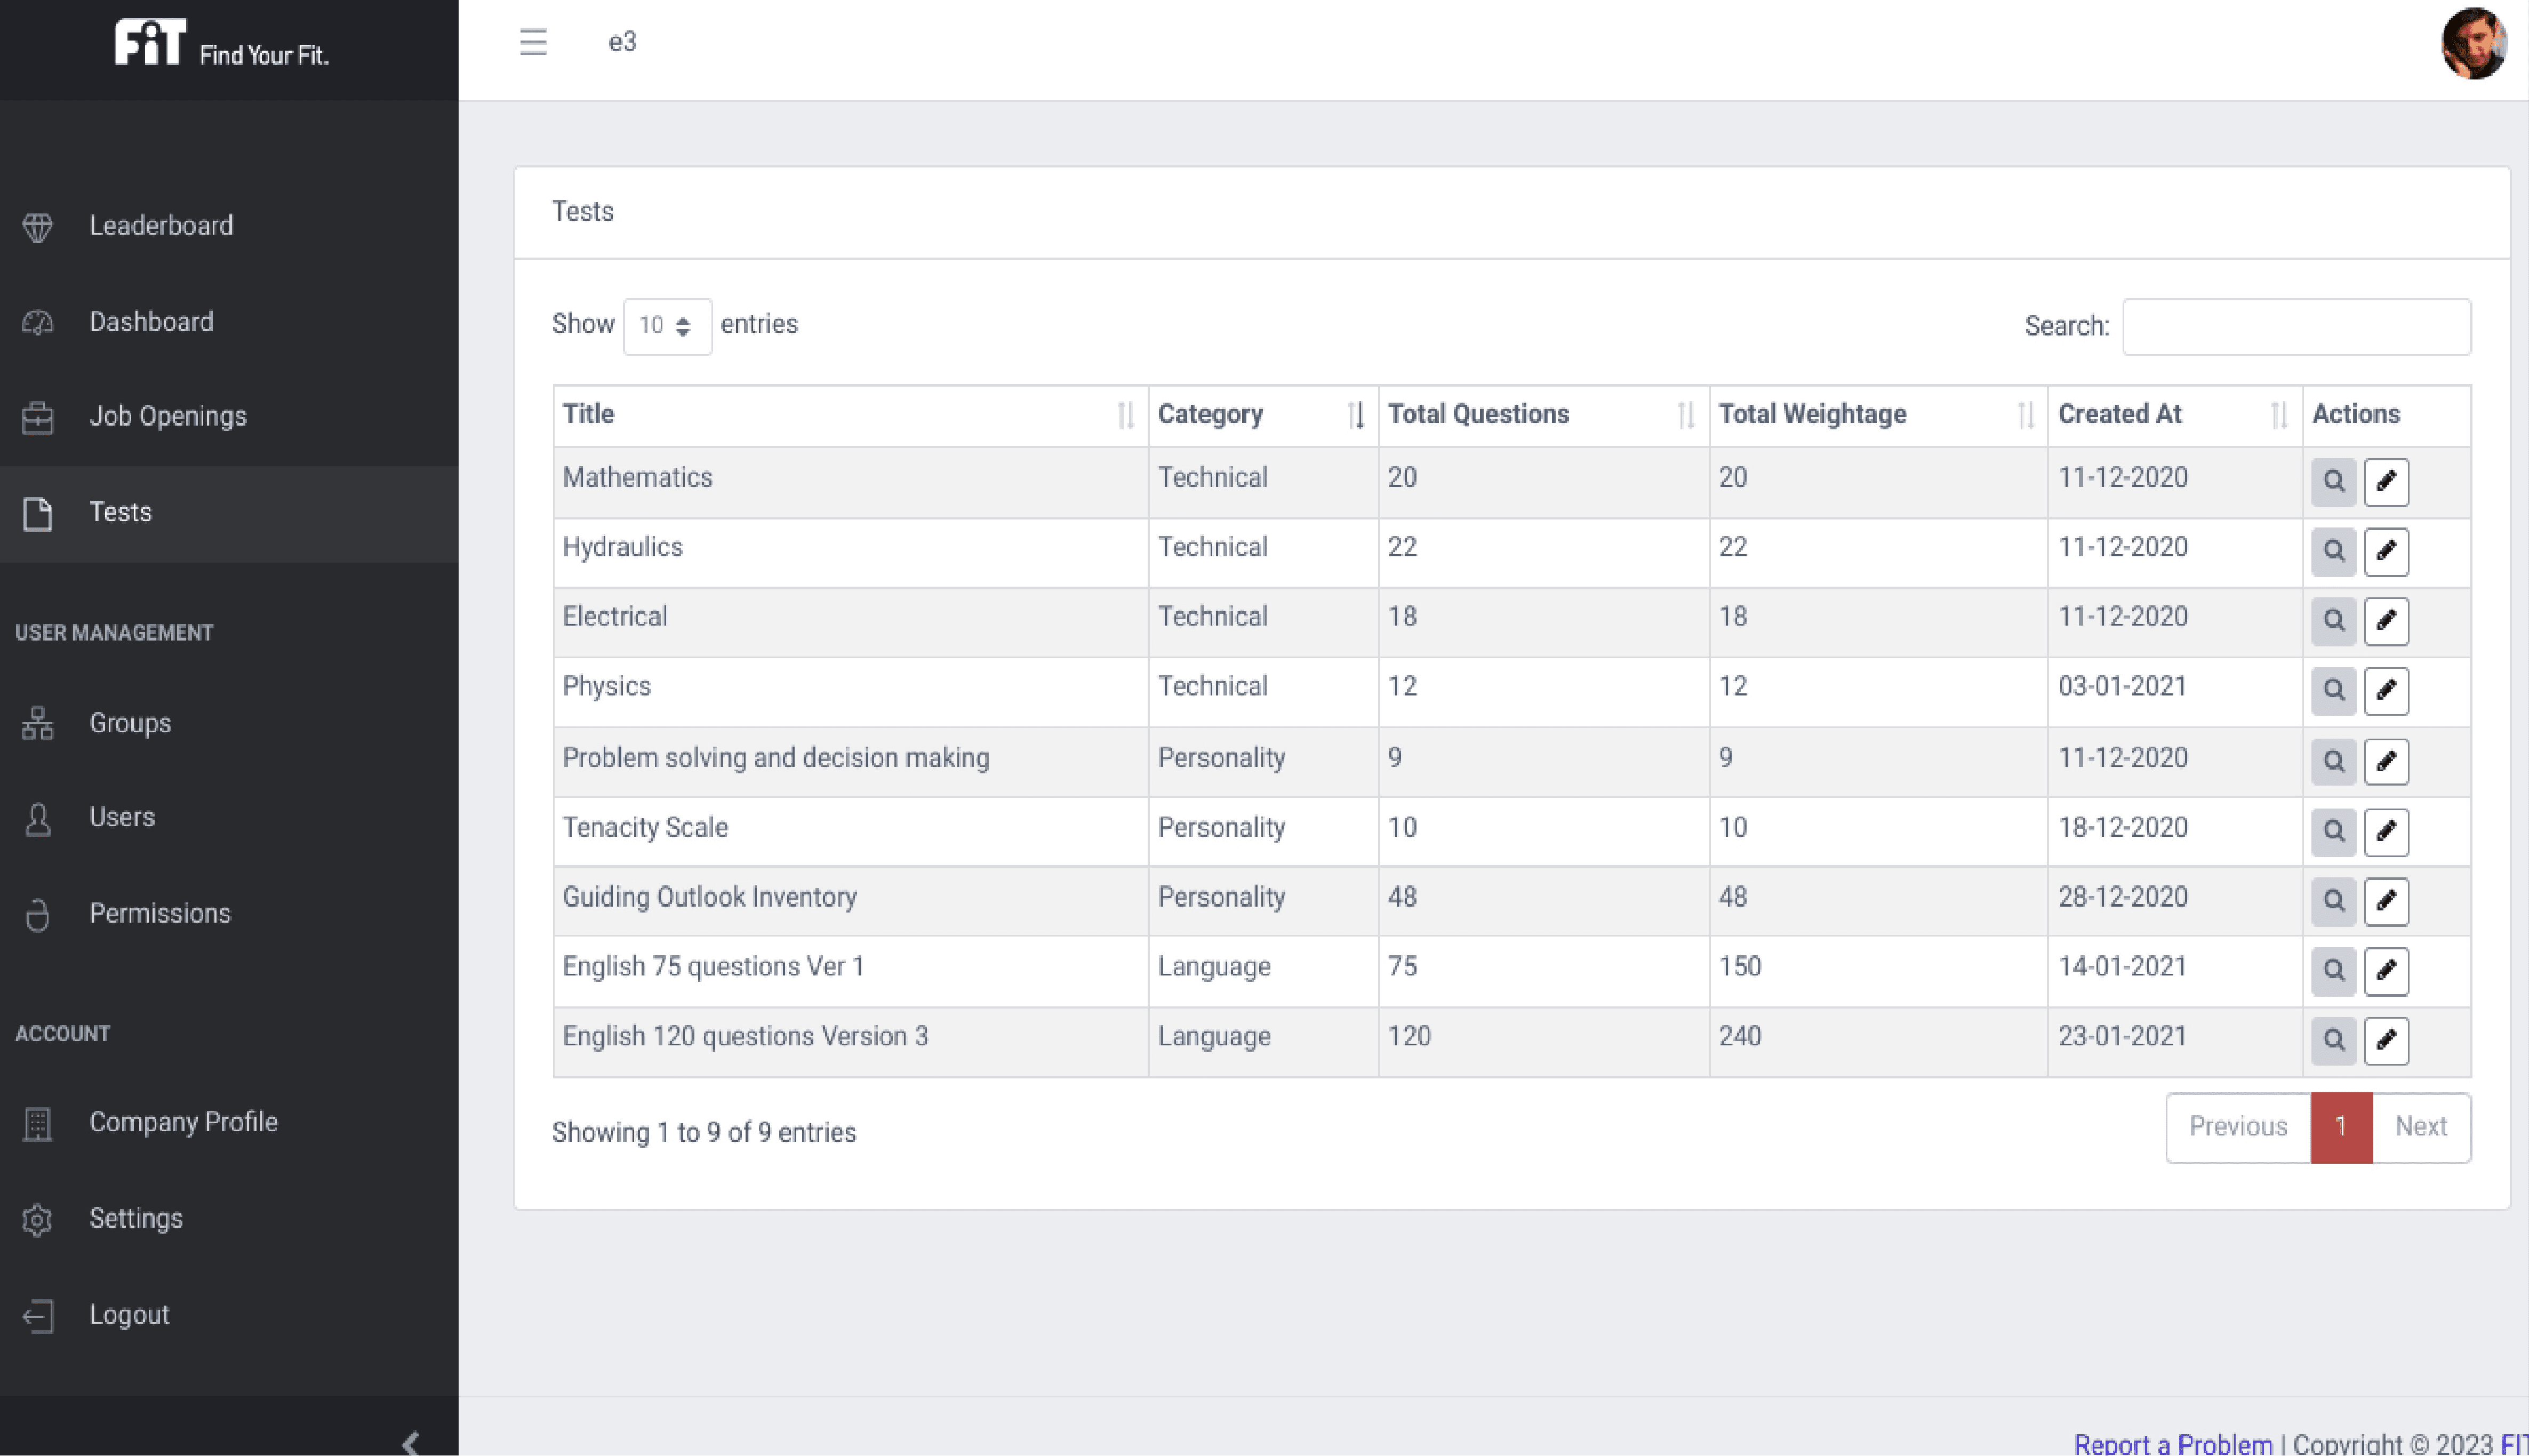Edit the Guiding Outlook Inventory test
This screenshot has height=1456, width=2529.
point(2386,902)
